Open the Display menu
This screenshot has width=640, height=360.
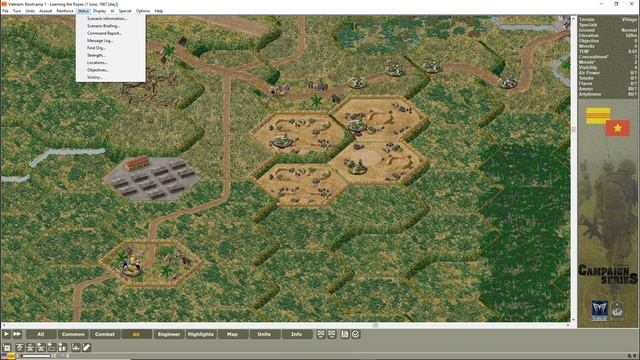pos(100,11)
